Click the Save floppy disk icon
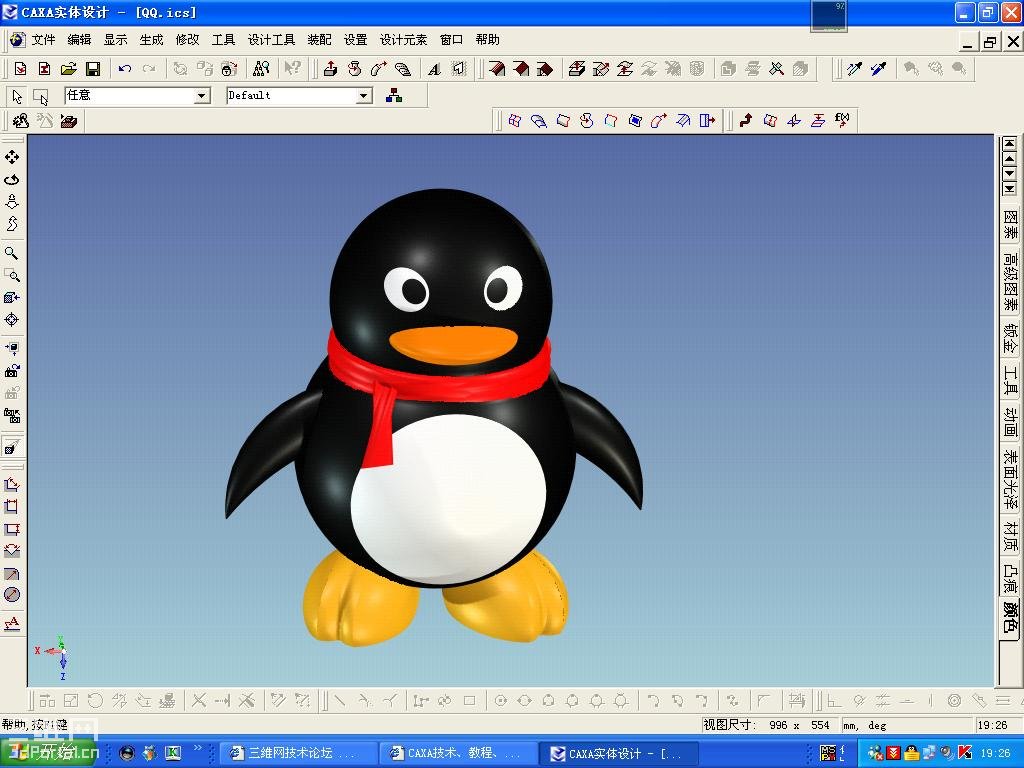1024x768 pixels. click(x=93, y=69)
